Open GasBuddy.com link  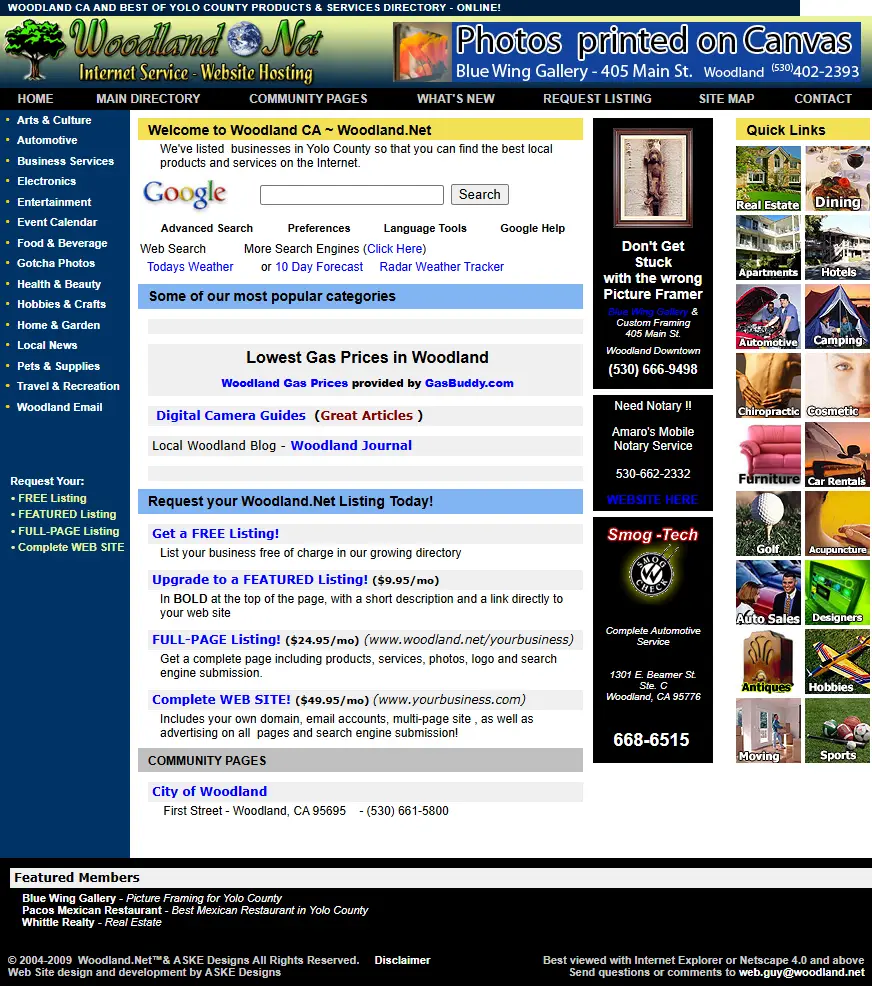(469, 383)
